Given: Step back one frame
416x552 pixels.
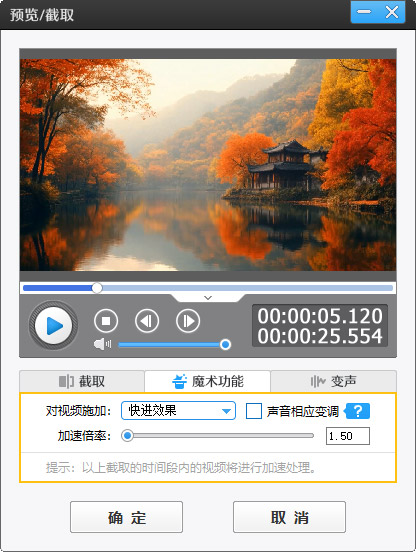Looking at the screenshot, I should point(147,321).
